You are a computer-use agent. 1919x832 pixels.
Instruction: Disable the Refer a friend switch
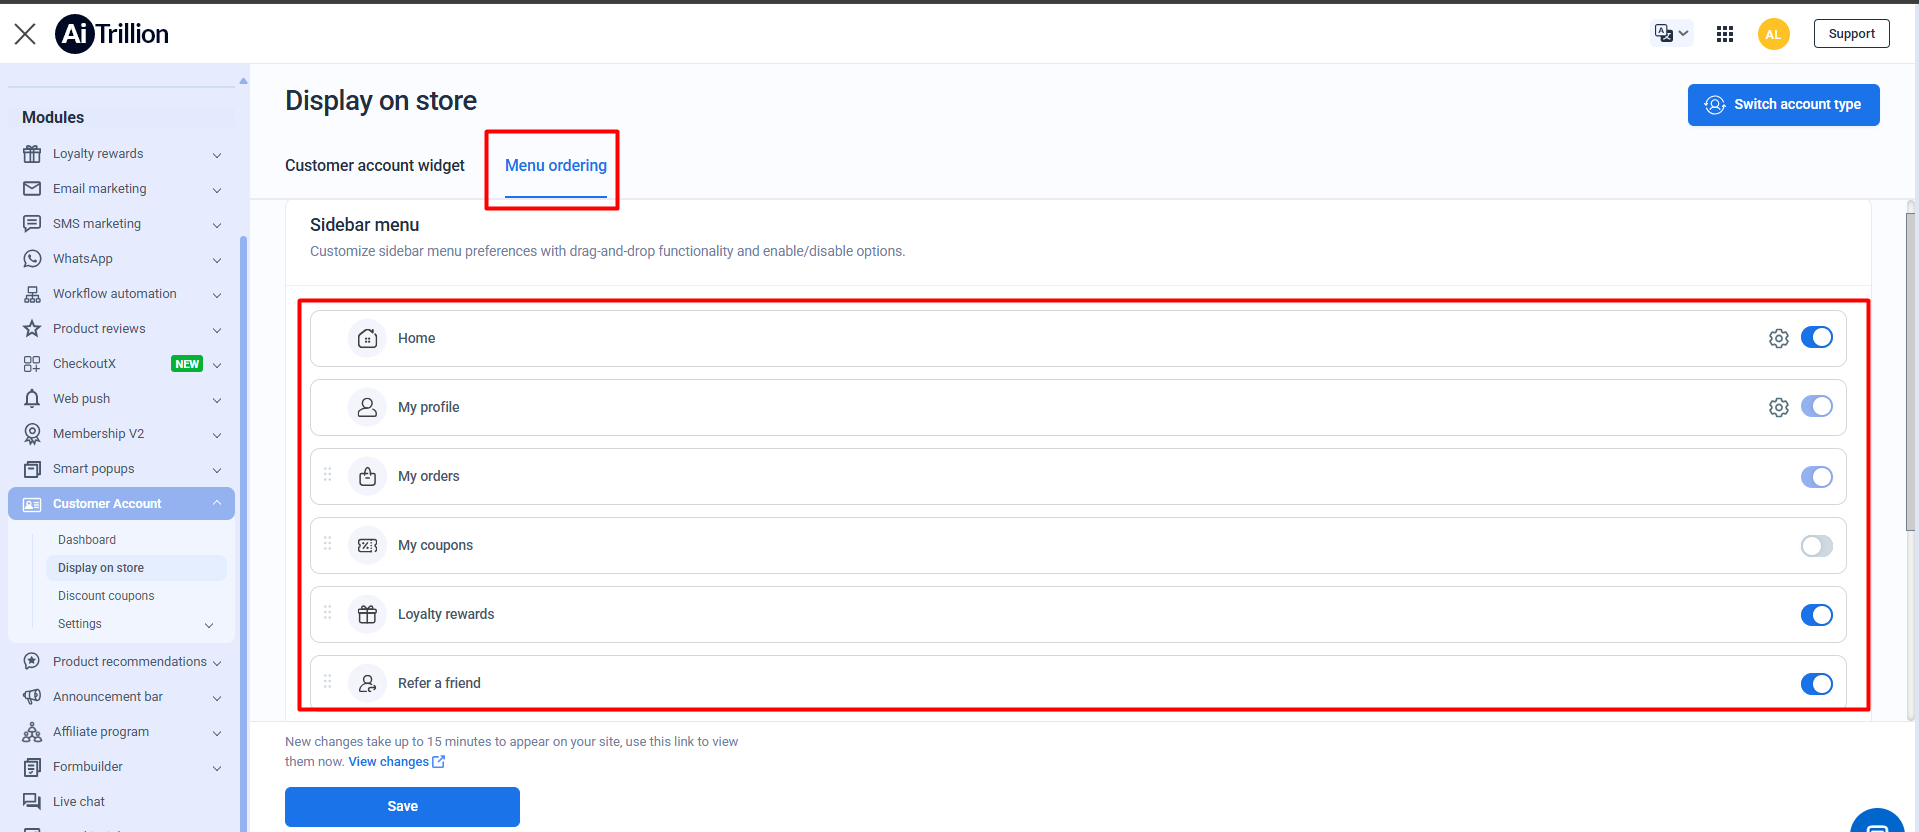point(1816,684)
